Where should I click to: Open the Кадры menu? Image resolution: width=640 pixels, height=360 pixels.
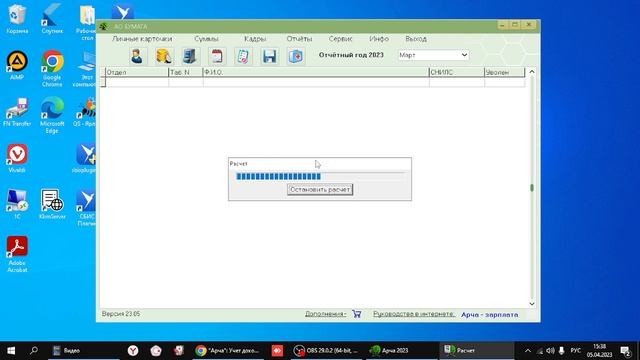pyautogui.click(x=255, y=39)
